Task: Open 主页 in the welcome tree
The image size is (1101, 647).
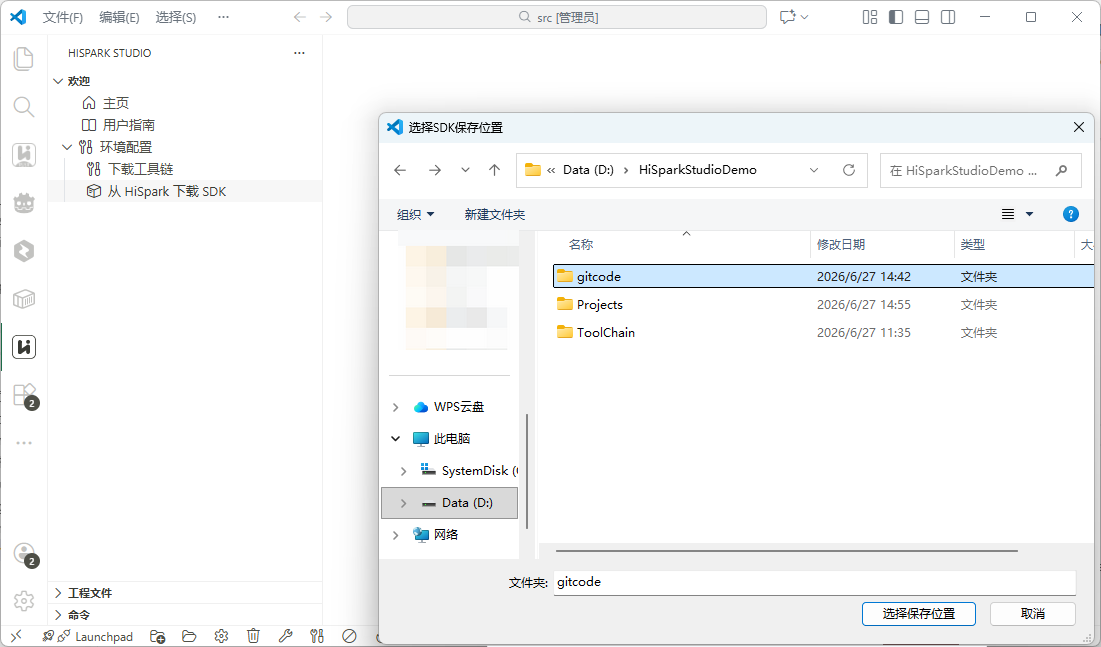Action: [x=115, y=103]
